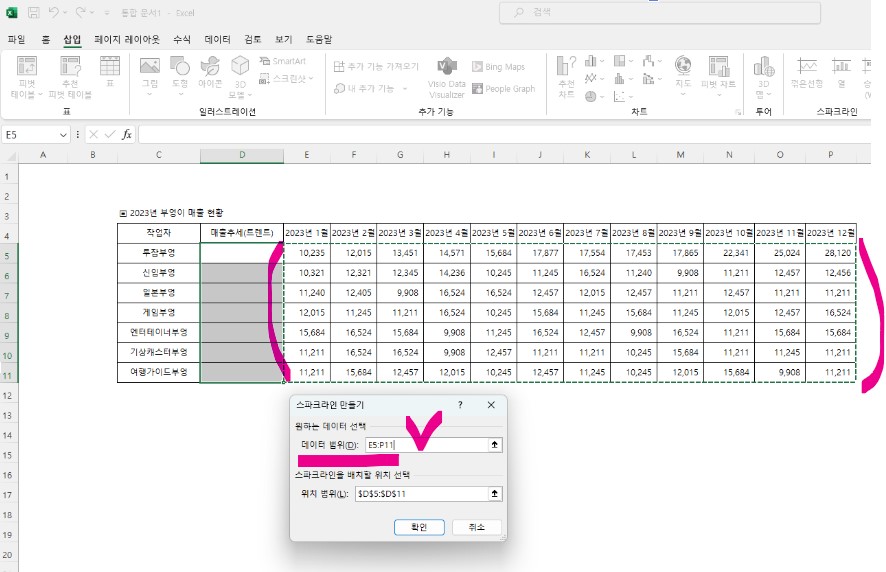Open Recommended PivotTables (추천 피벗 테이블)

pyautogui.click(x=70, y=77)
